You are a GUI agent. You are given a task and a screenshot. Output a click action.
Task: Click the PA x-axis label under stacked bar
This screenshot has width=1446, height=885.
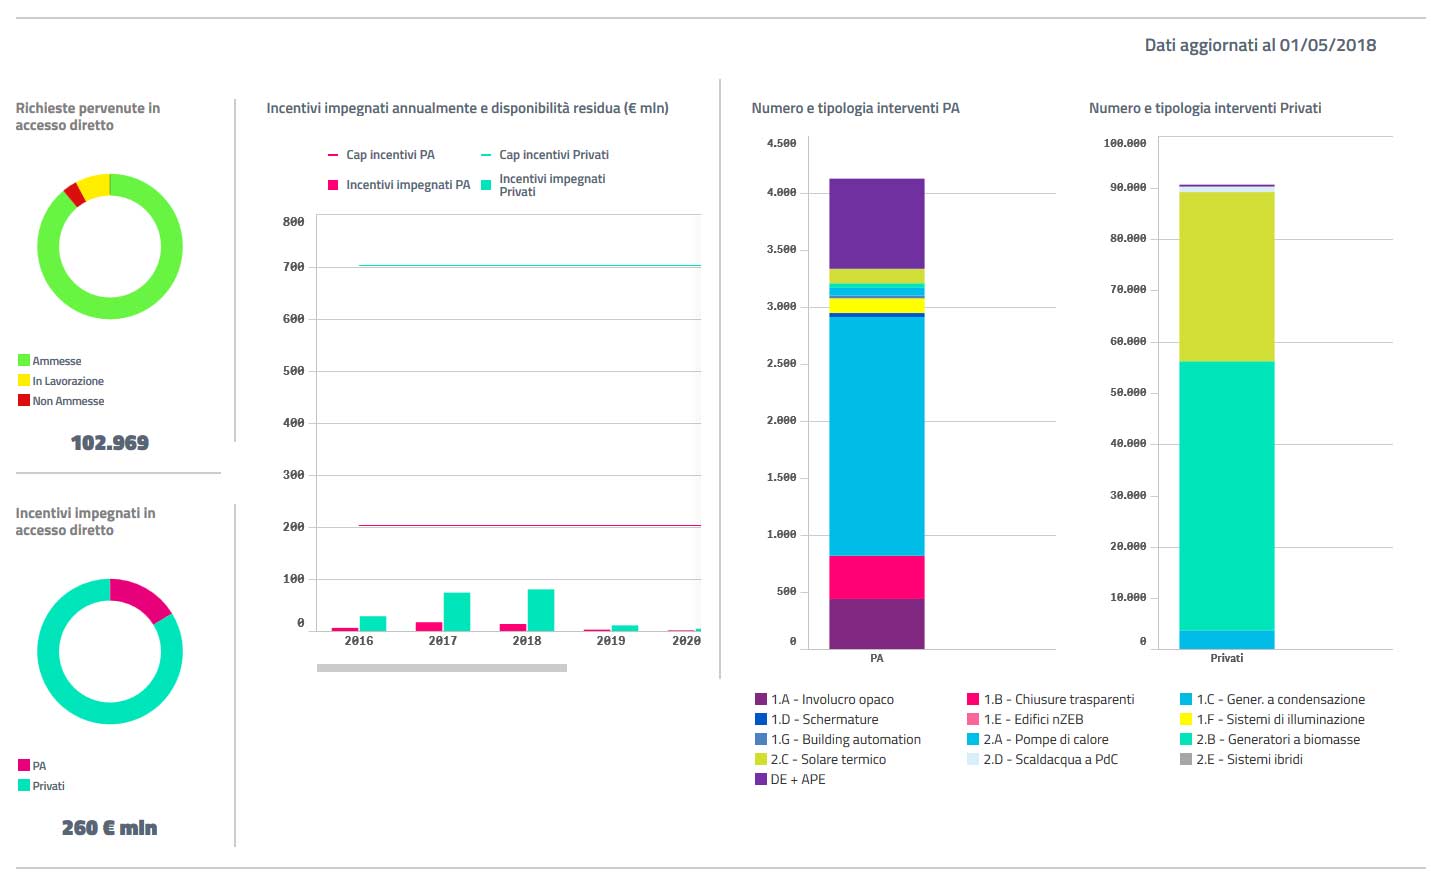pos(877,658)
